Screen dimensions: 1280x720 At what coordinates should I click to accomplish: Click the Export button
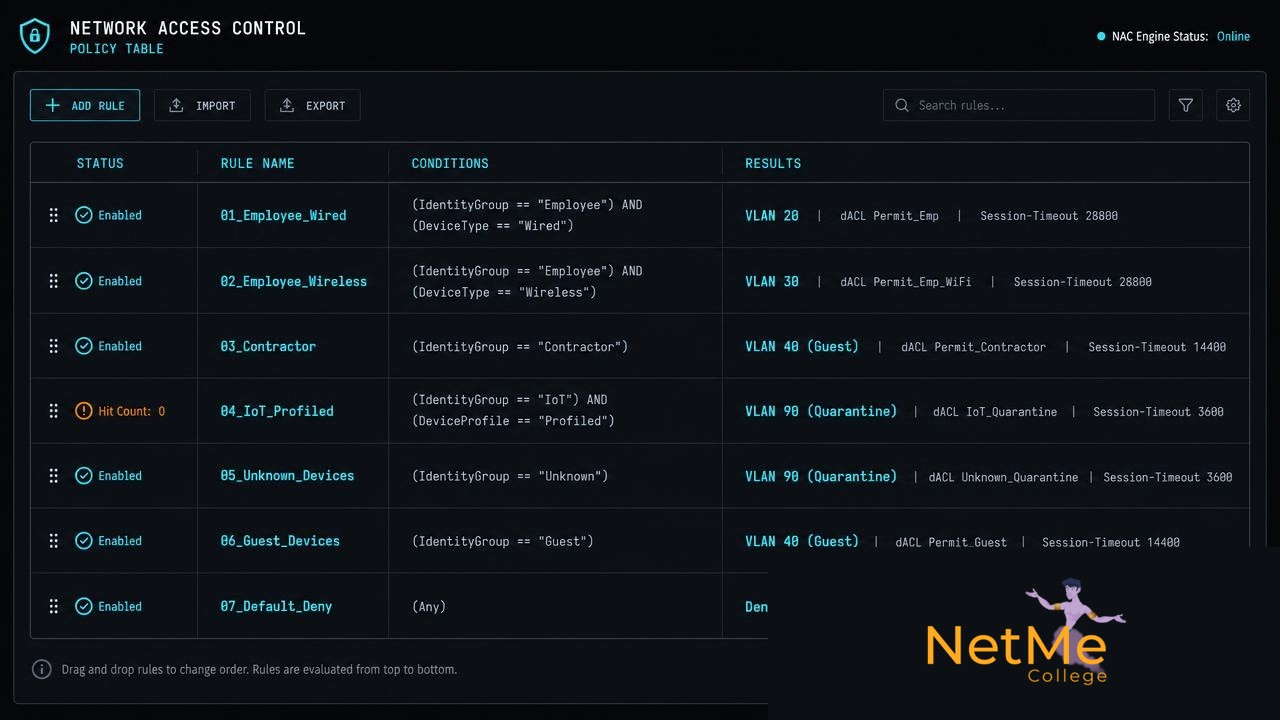pos(312,105)
